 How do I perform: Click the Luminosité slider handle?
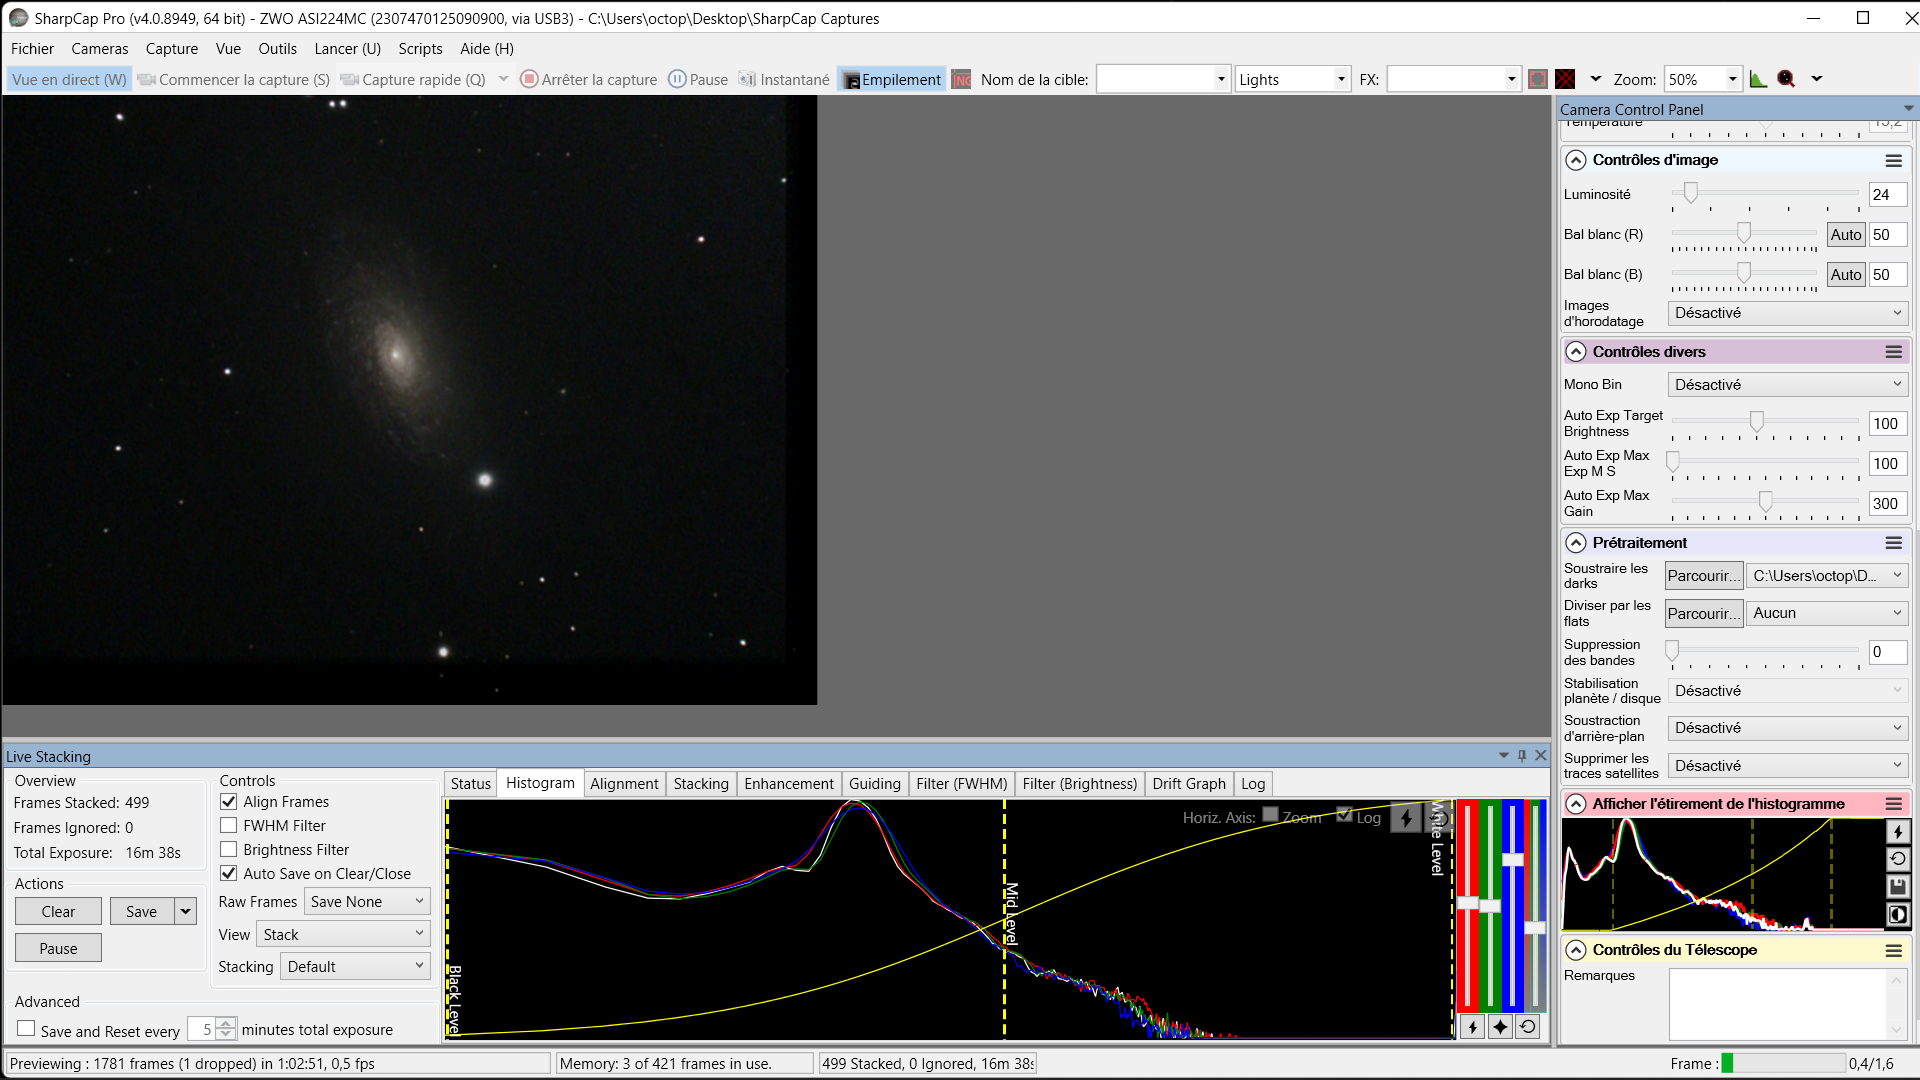point(1690,193)
